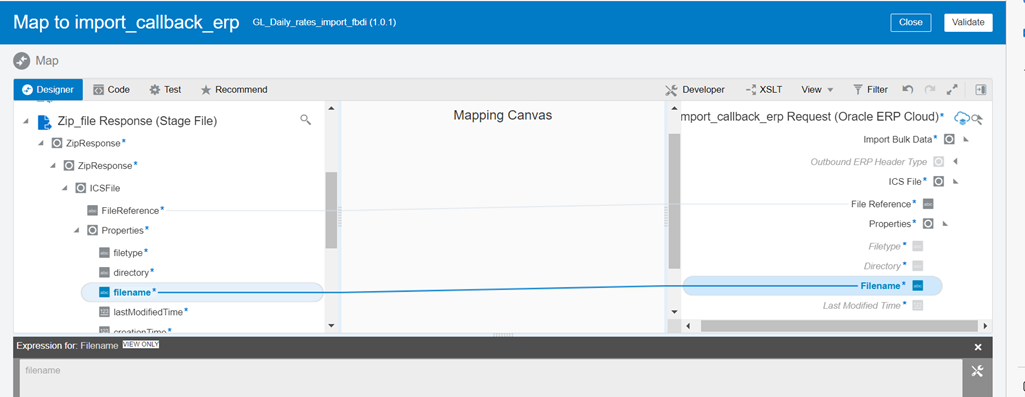Select the target Last Modified Time element
The width and height of the screenshot is (1025, 397).
[862, 305]
